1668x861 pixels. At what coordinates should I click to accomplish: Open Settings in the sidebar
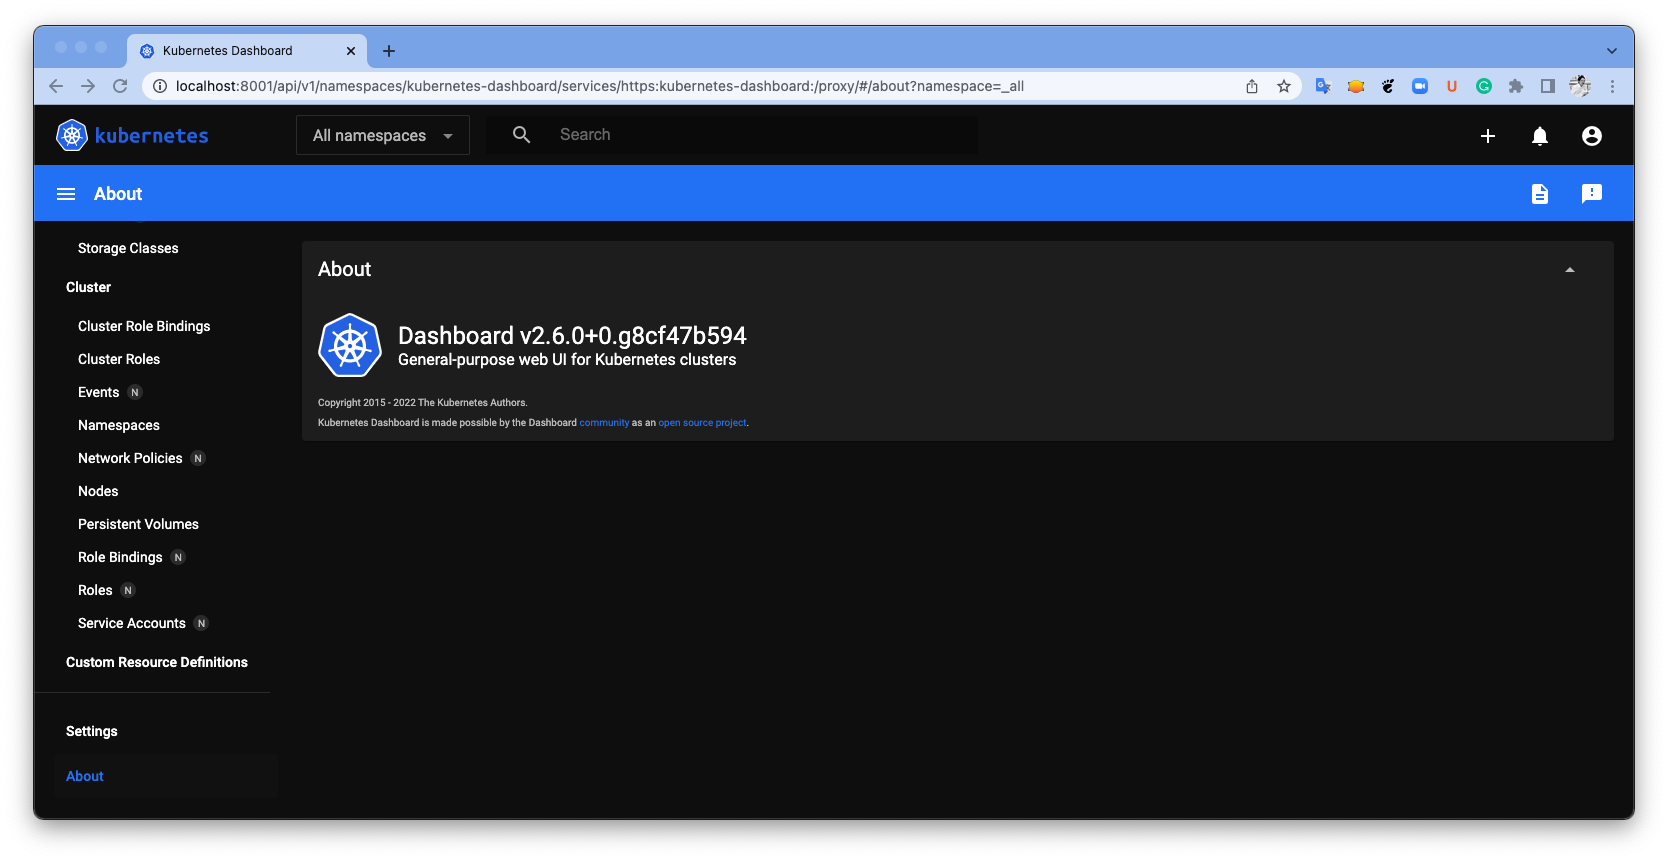click(92, 731)
